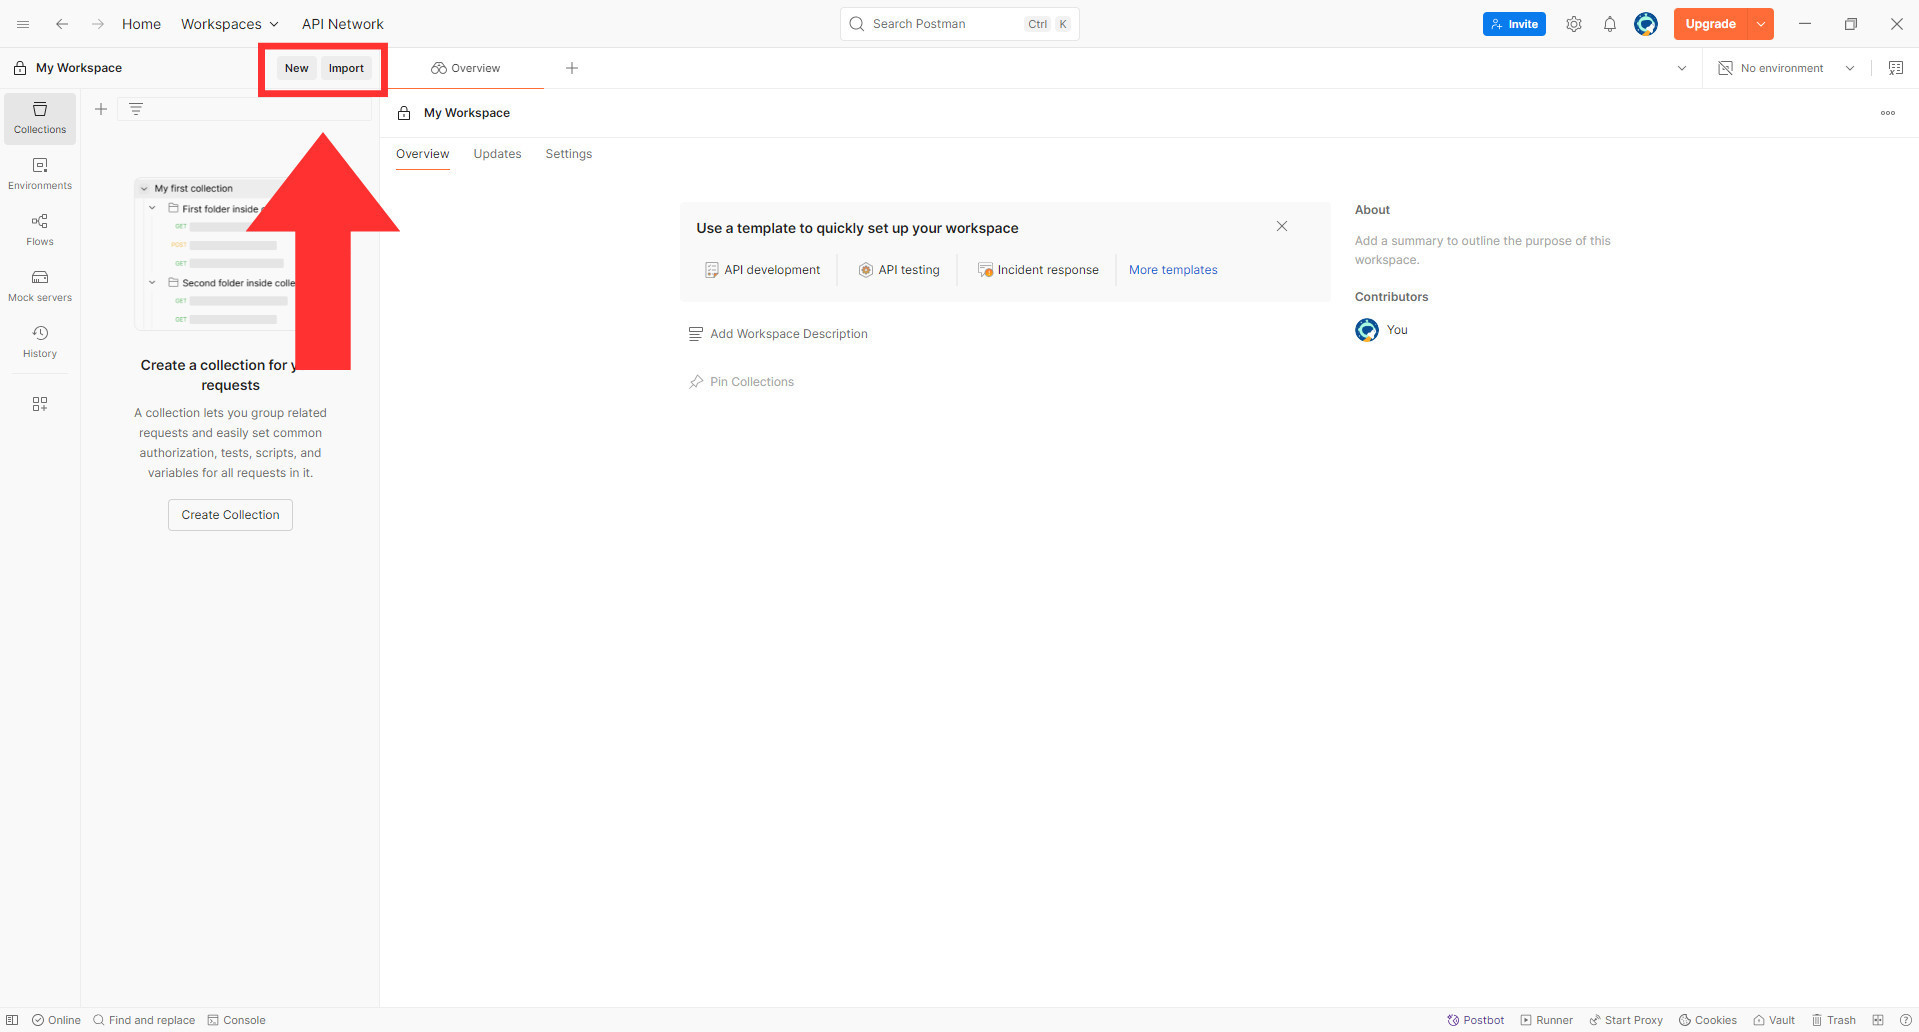Go back with the left arrow
The height and width of the screenshot is (1032, 1919).
62,24
